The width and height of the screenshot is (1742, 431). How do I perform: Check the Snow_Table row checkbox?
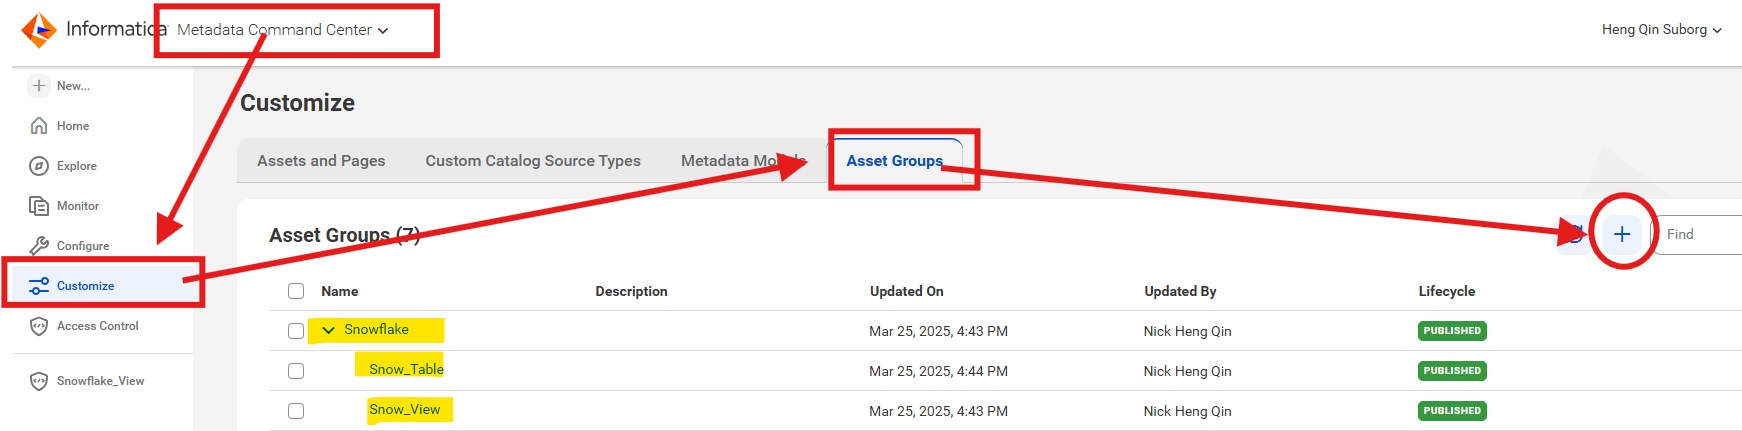point(296,371)
